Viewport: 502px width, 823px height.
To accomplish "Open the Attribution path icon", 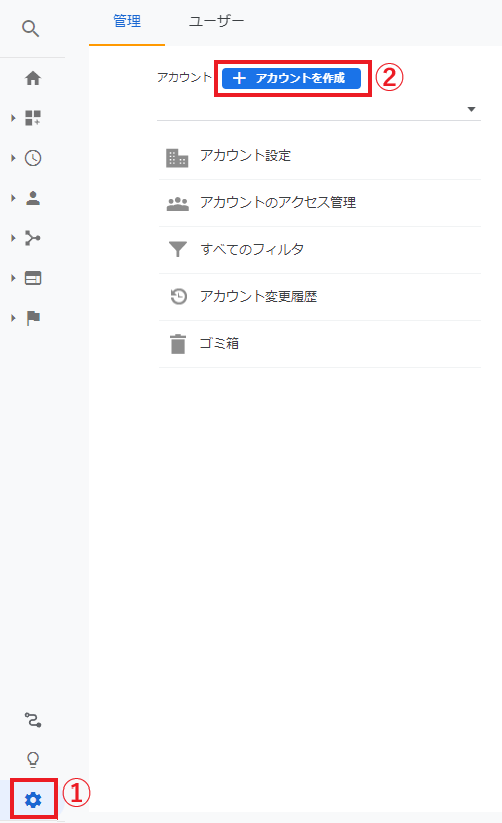I will [33, 720].
